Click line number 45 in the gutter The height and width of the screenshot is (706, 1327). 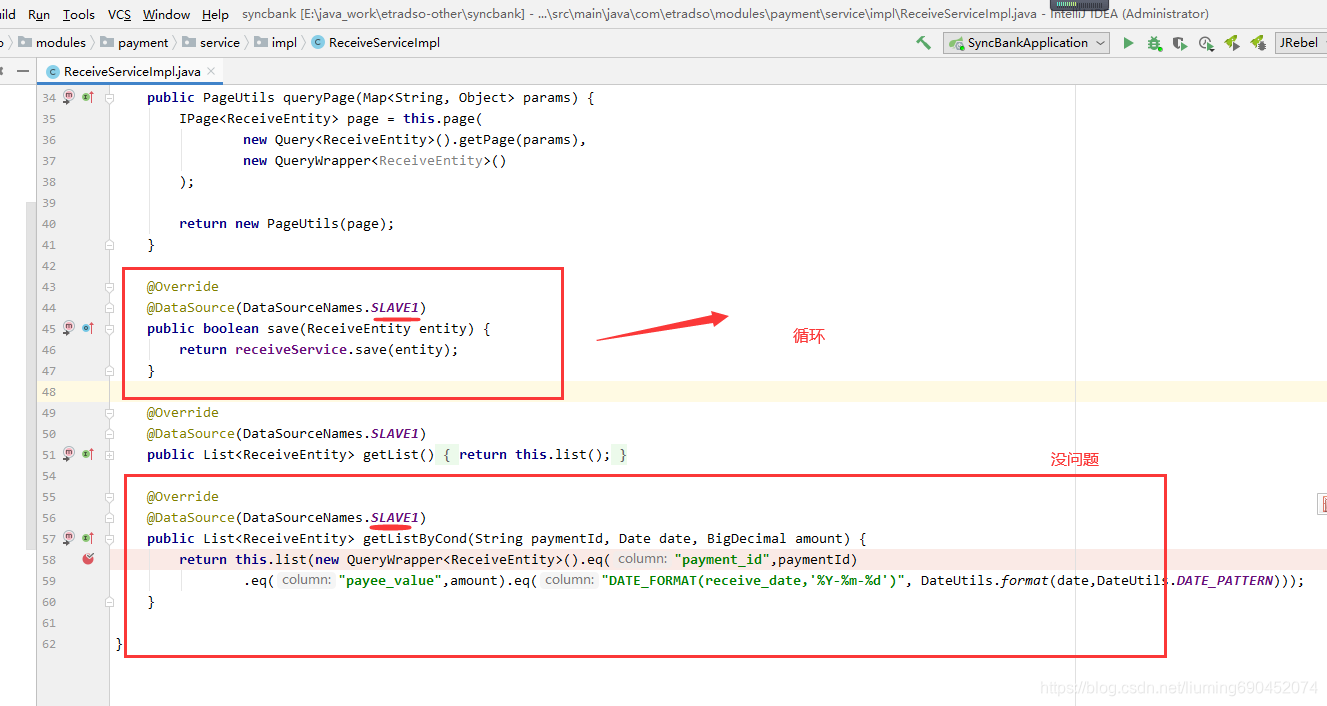(49, 328)
